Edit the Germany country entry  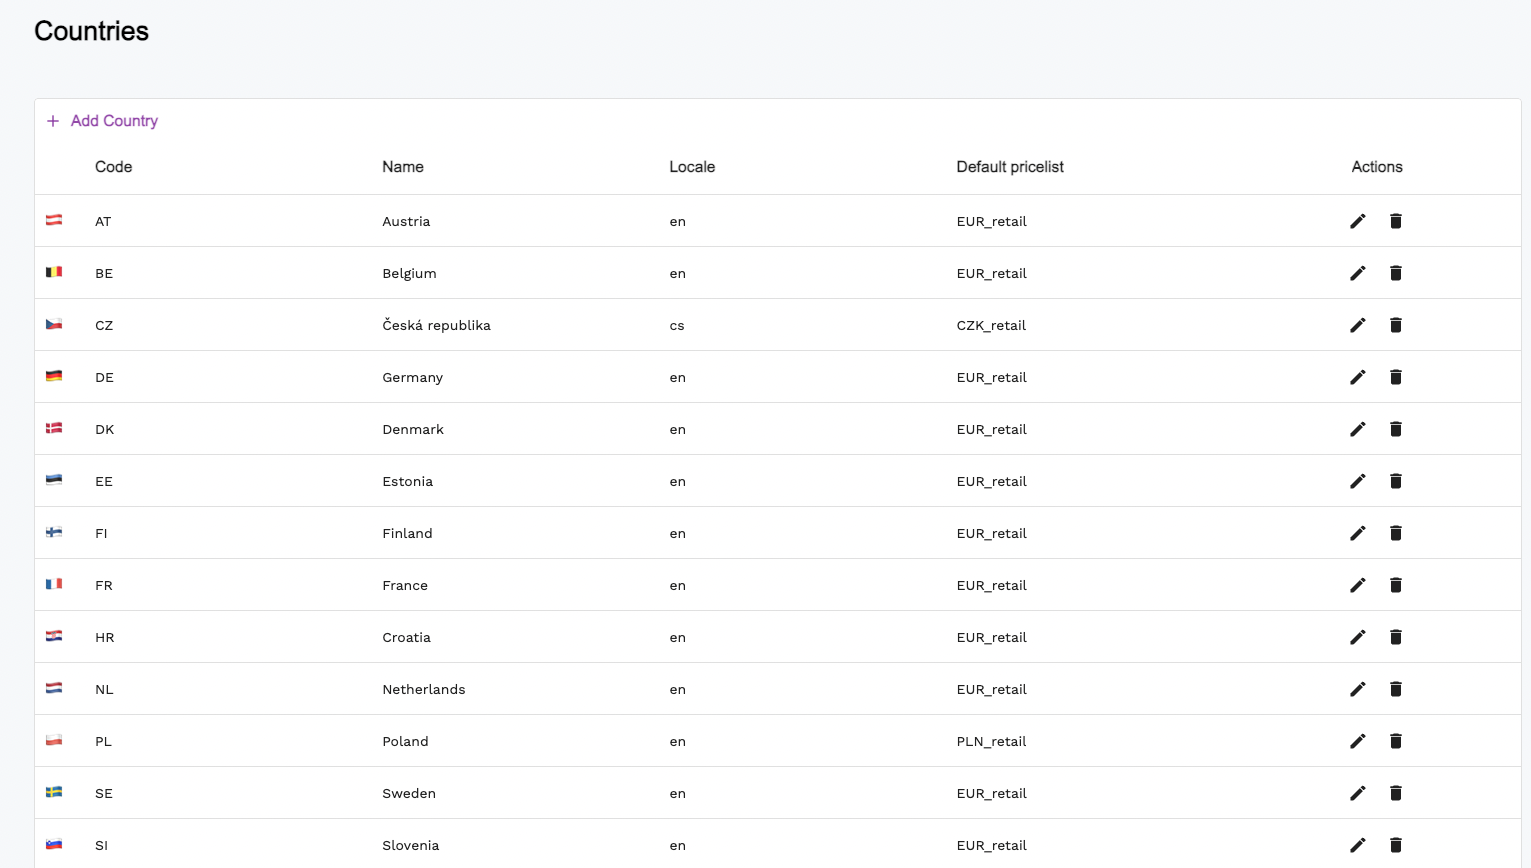click(x=1357, y=377)
